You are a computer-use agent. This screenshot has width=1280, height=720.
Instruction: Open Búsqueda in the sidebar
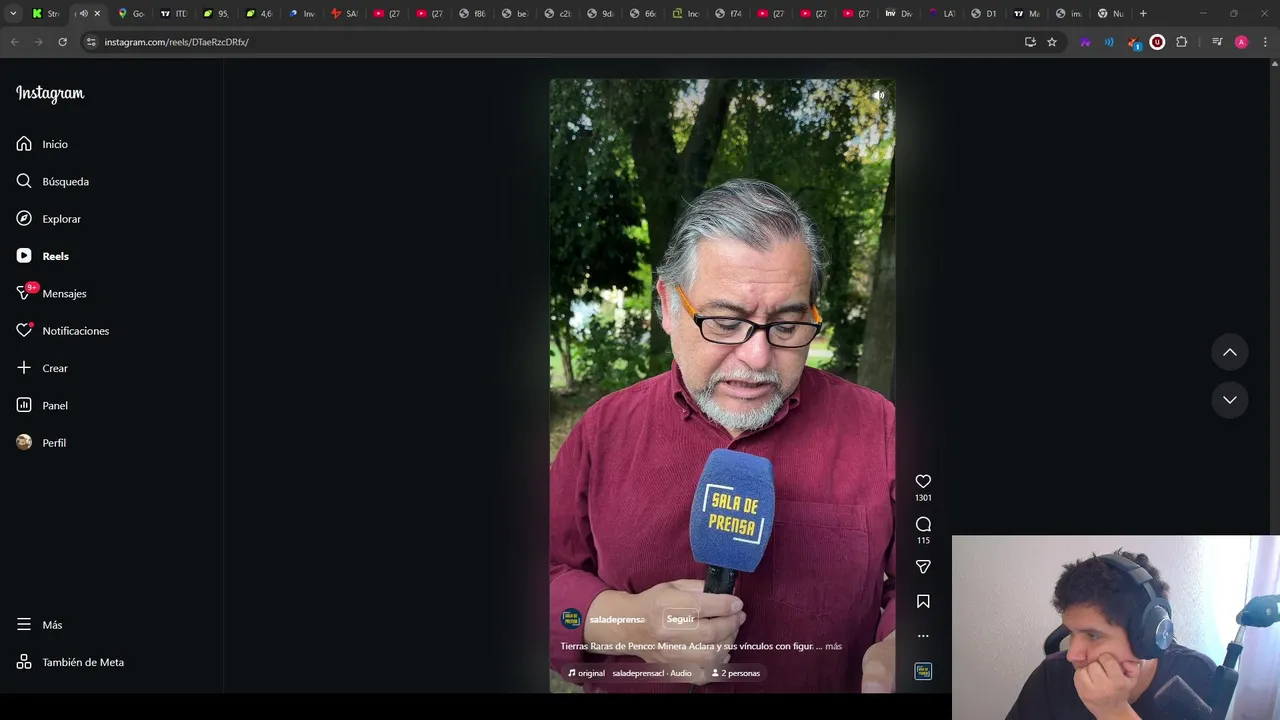coord(52,181)
